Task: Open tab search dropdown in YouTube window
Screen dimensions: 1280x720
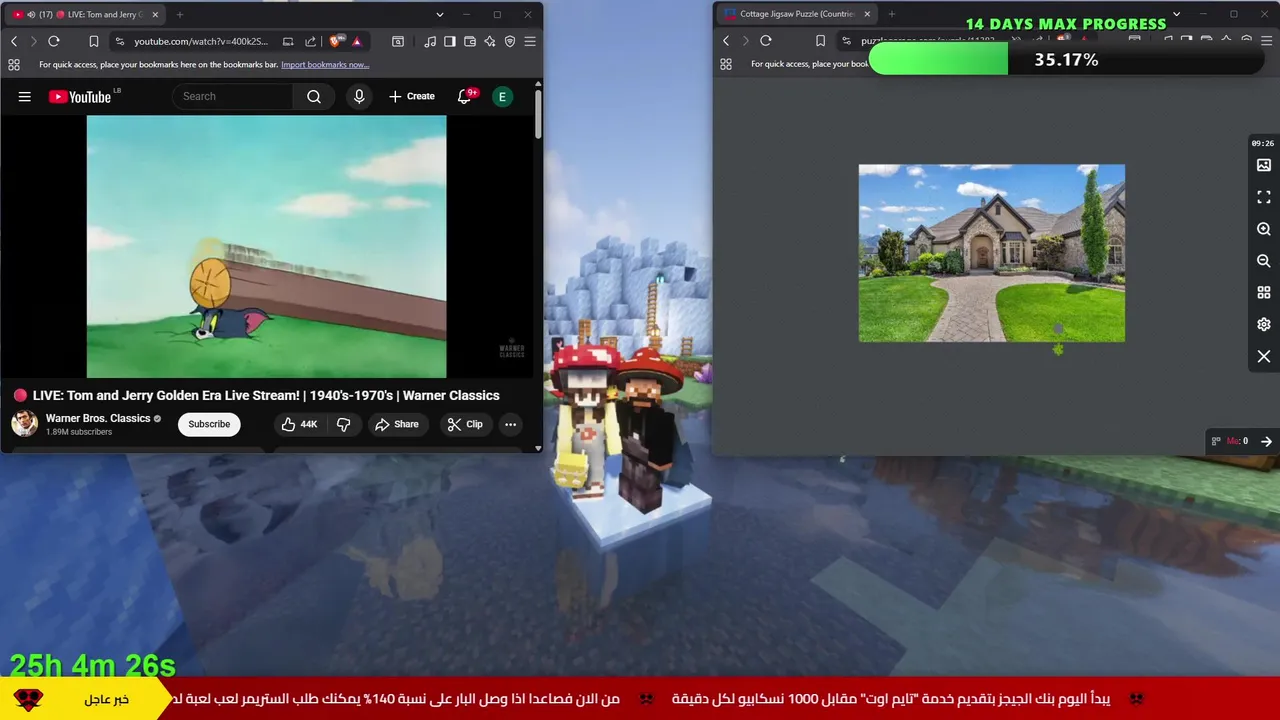Action: click(x=439, y=15)
